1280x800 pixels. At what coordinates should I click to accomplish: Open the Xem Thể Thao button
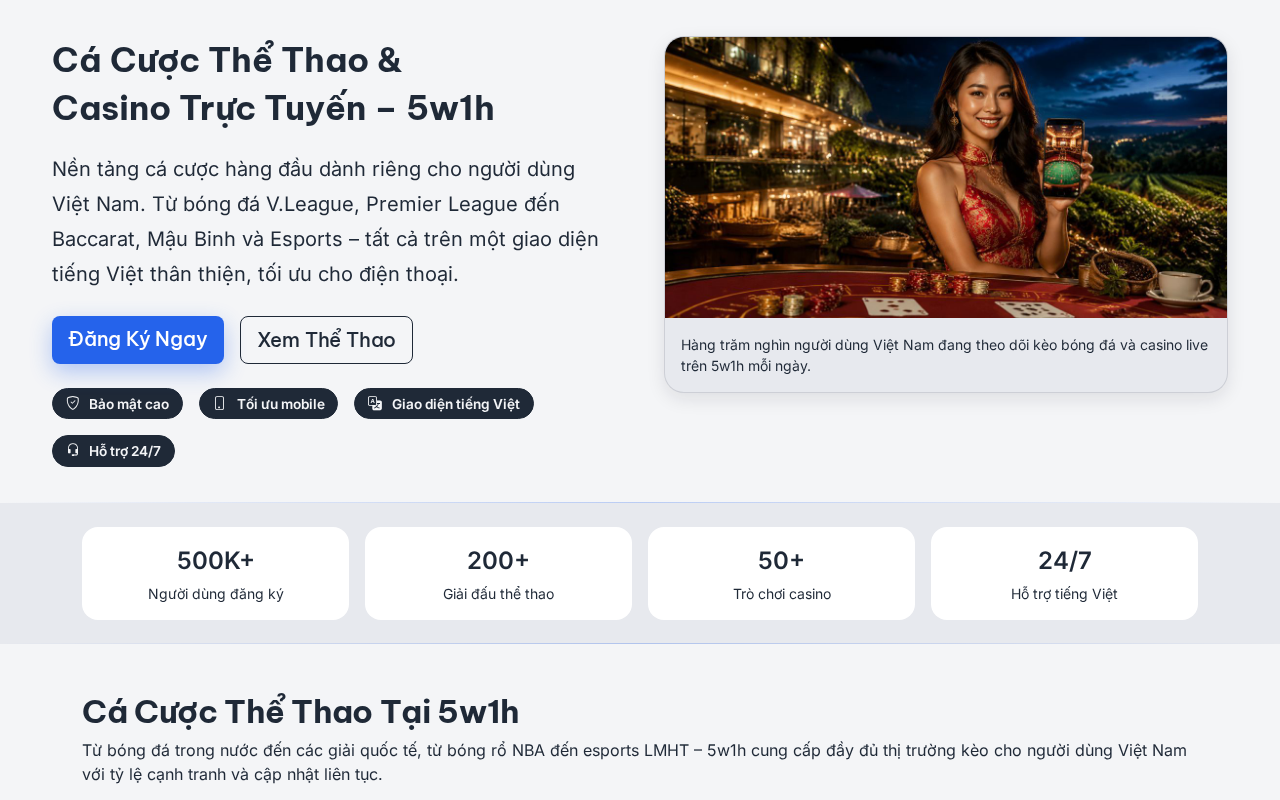tap(326, 340)
